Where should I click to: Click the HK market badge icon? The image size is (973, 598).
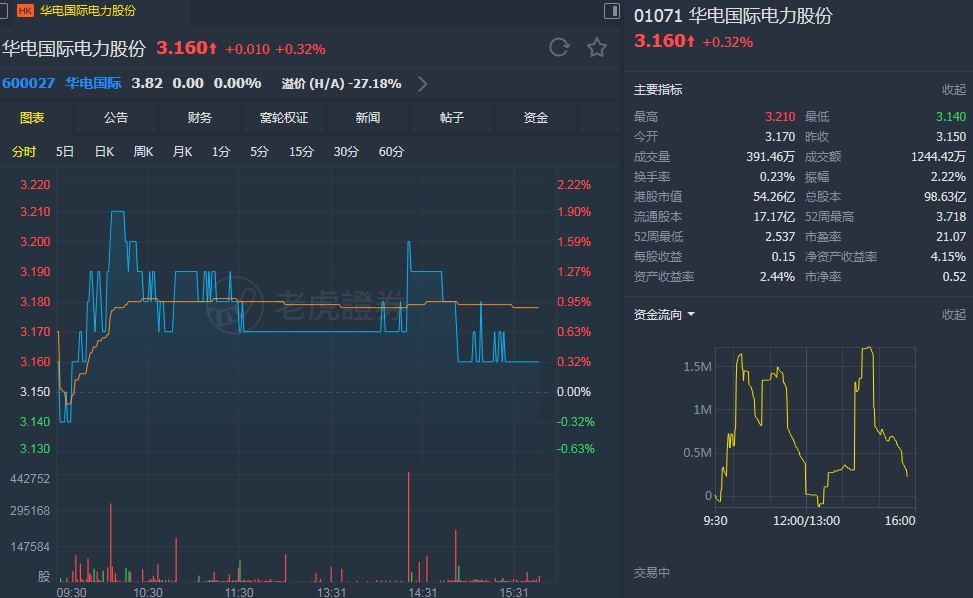[25, 11]
